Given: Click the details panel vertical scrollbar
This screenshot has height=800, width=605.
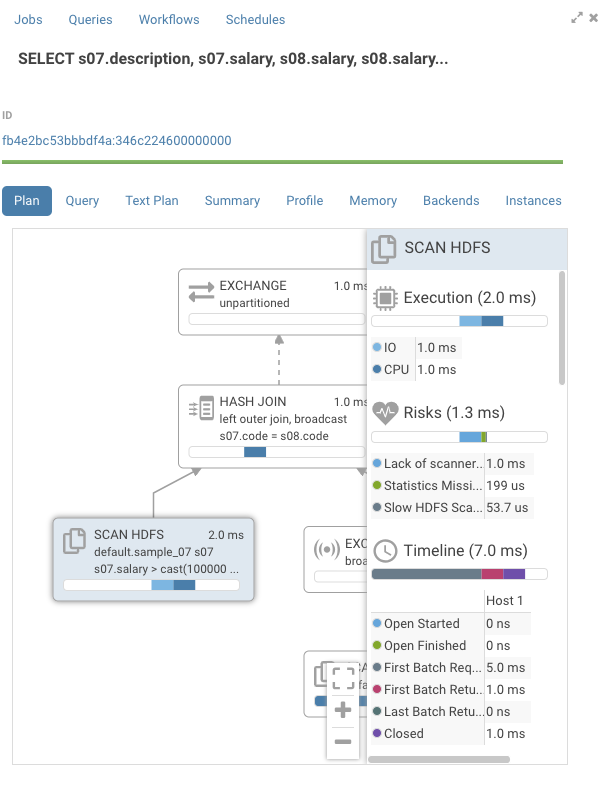Looking at the screenshot, I should coord(562,328).
